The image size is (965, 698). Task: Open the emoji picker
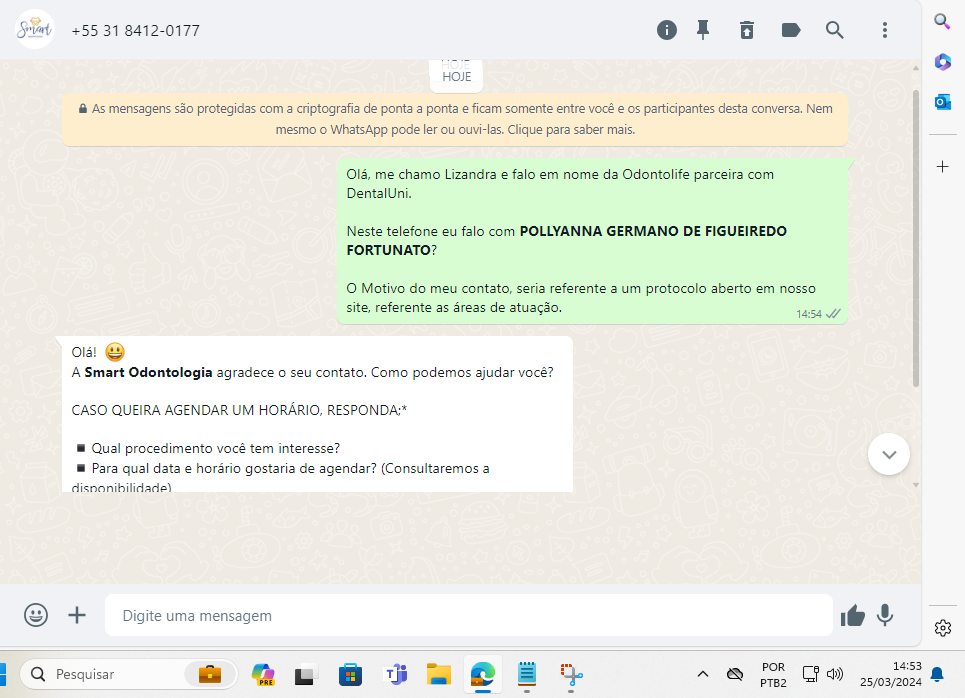36,615
